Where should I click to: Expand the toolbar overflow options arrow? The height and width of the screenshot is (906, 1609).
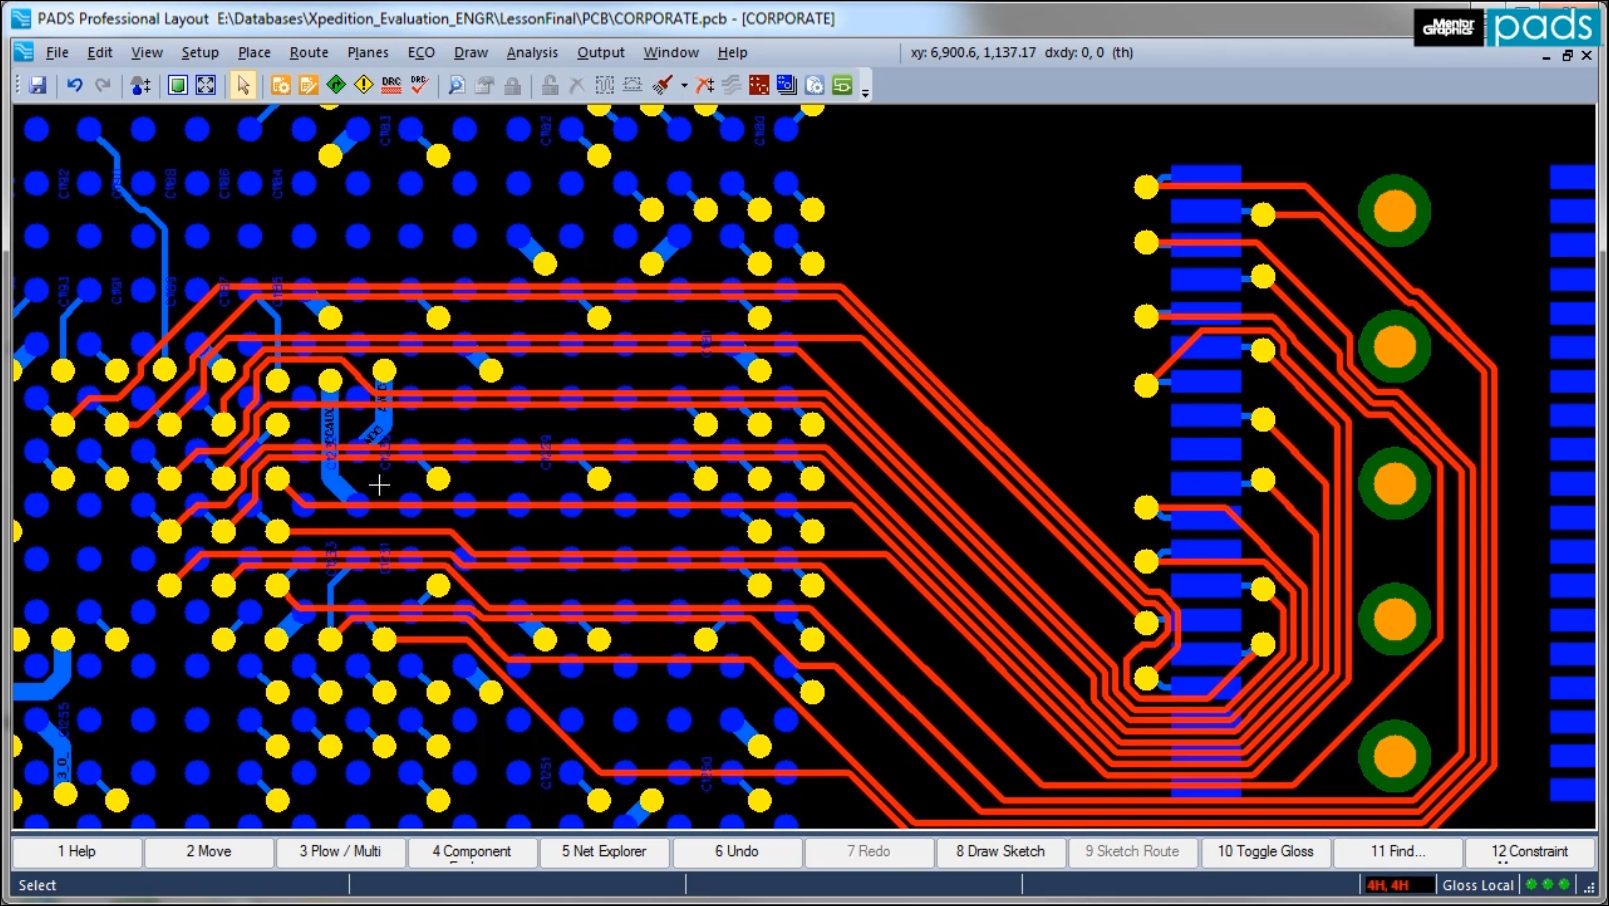coord(865,92)
